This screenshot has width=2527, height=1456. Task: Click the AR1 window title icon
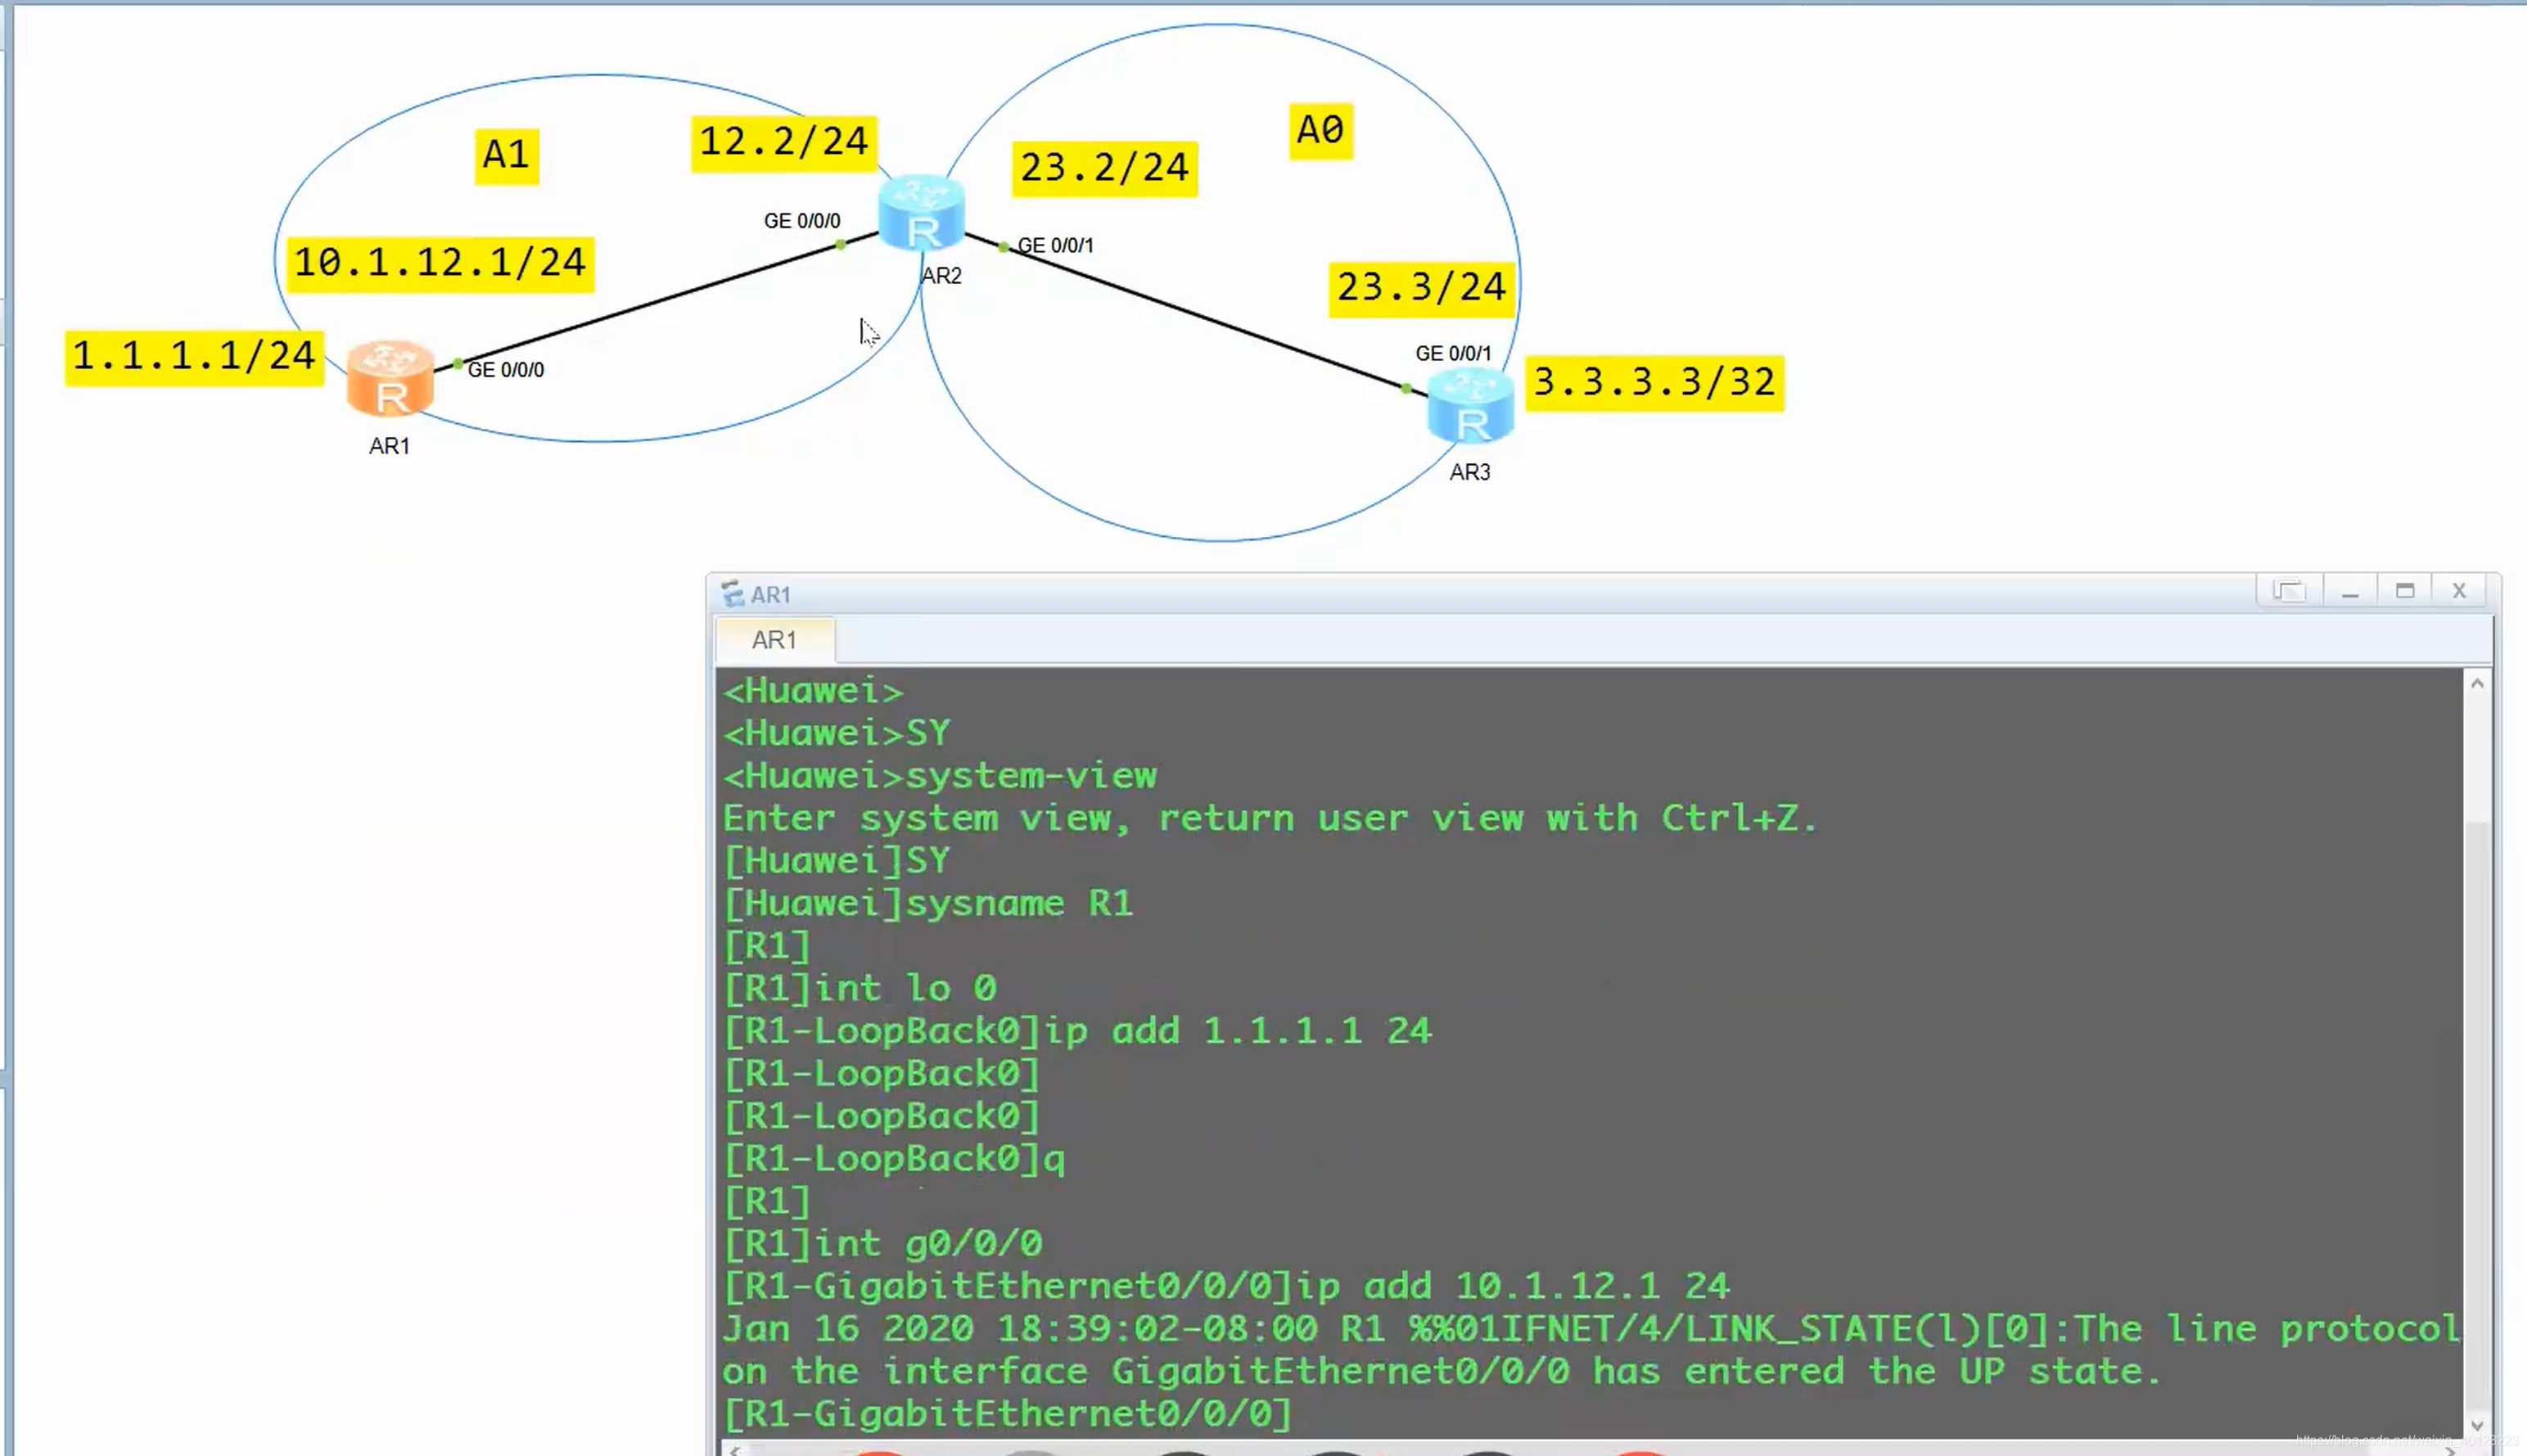click(x=732, y=594)
